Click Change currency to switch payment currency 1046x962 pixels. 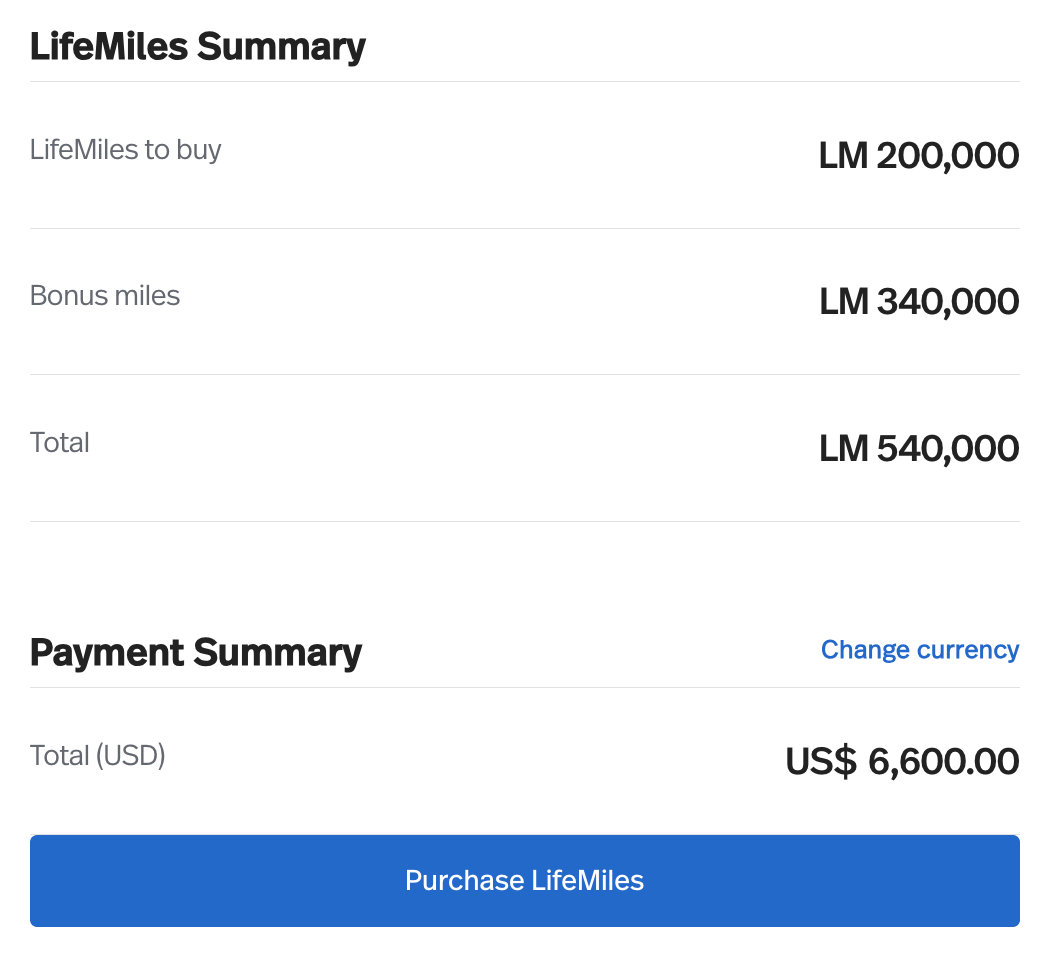(919, 650)
